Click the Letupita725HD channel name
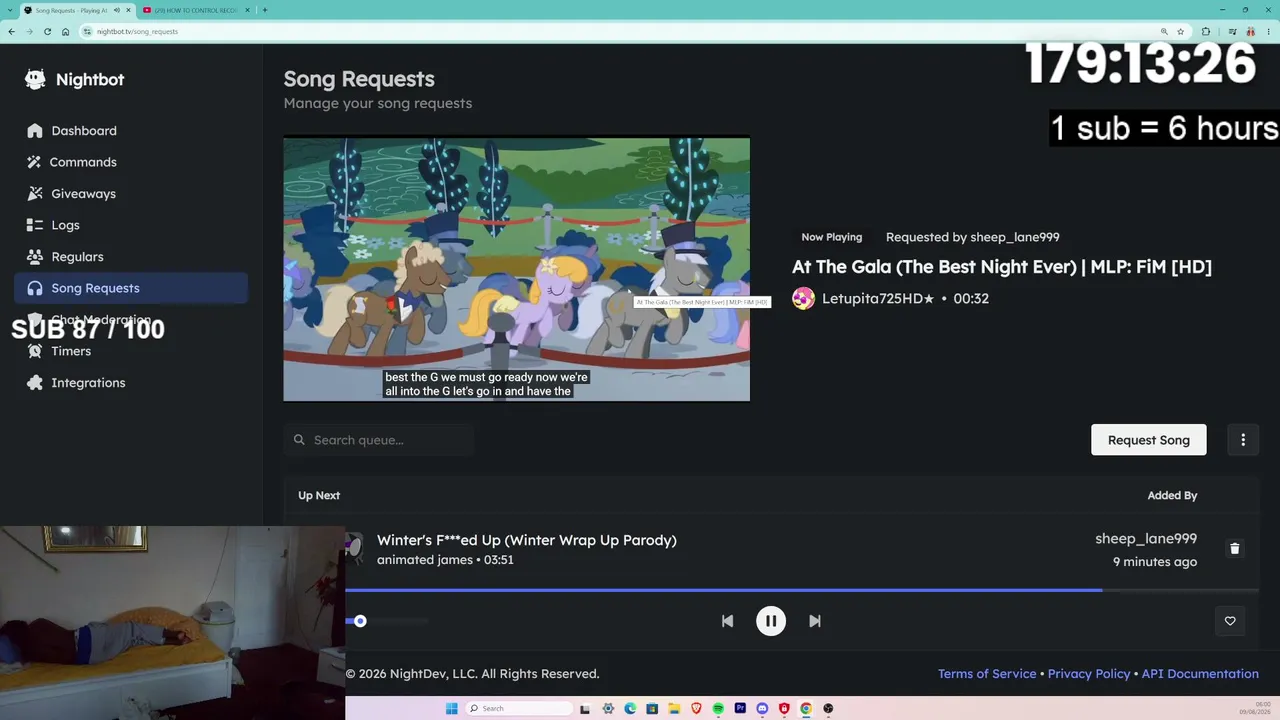 tap(878, 298)
